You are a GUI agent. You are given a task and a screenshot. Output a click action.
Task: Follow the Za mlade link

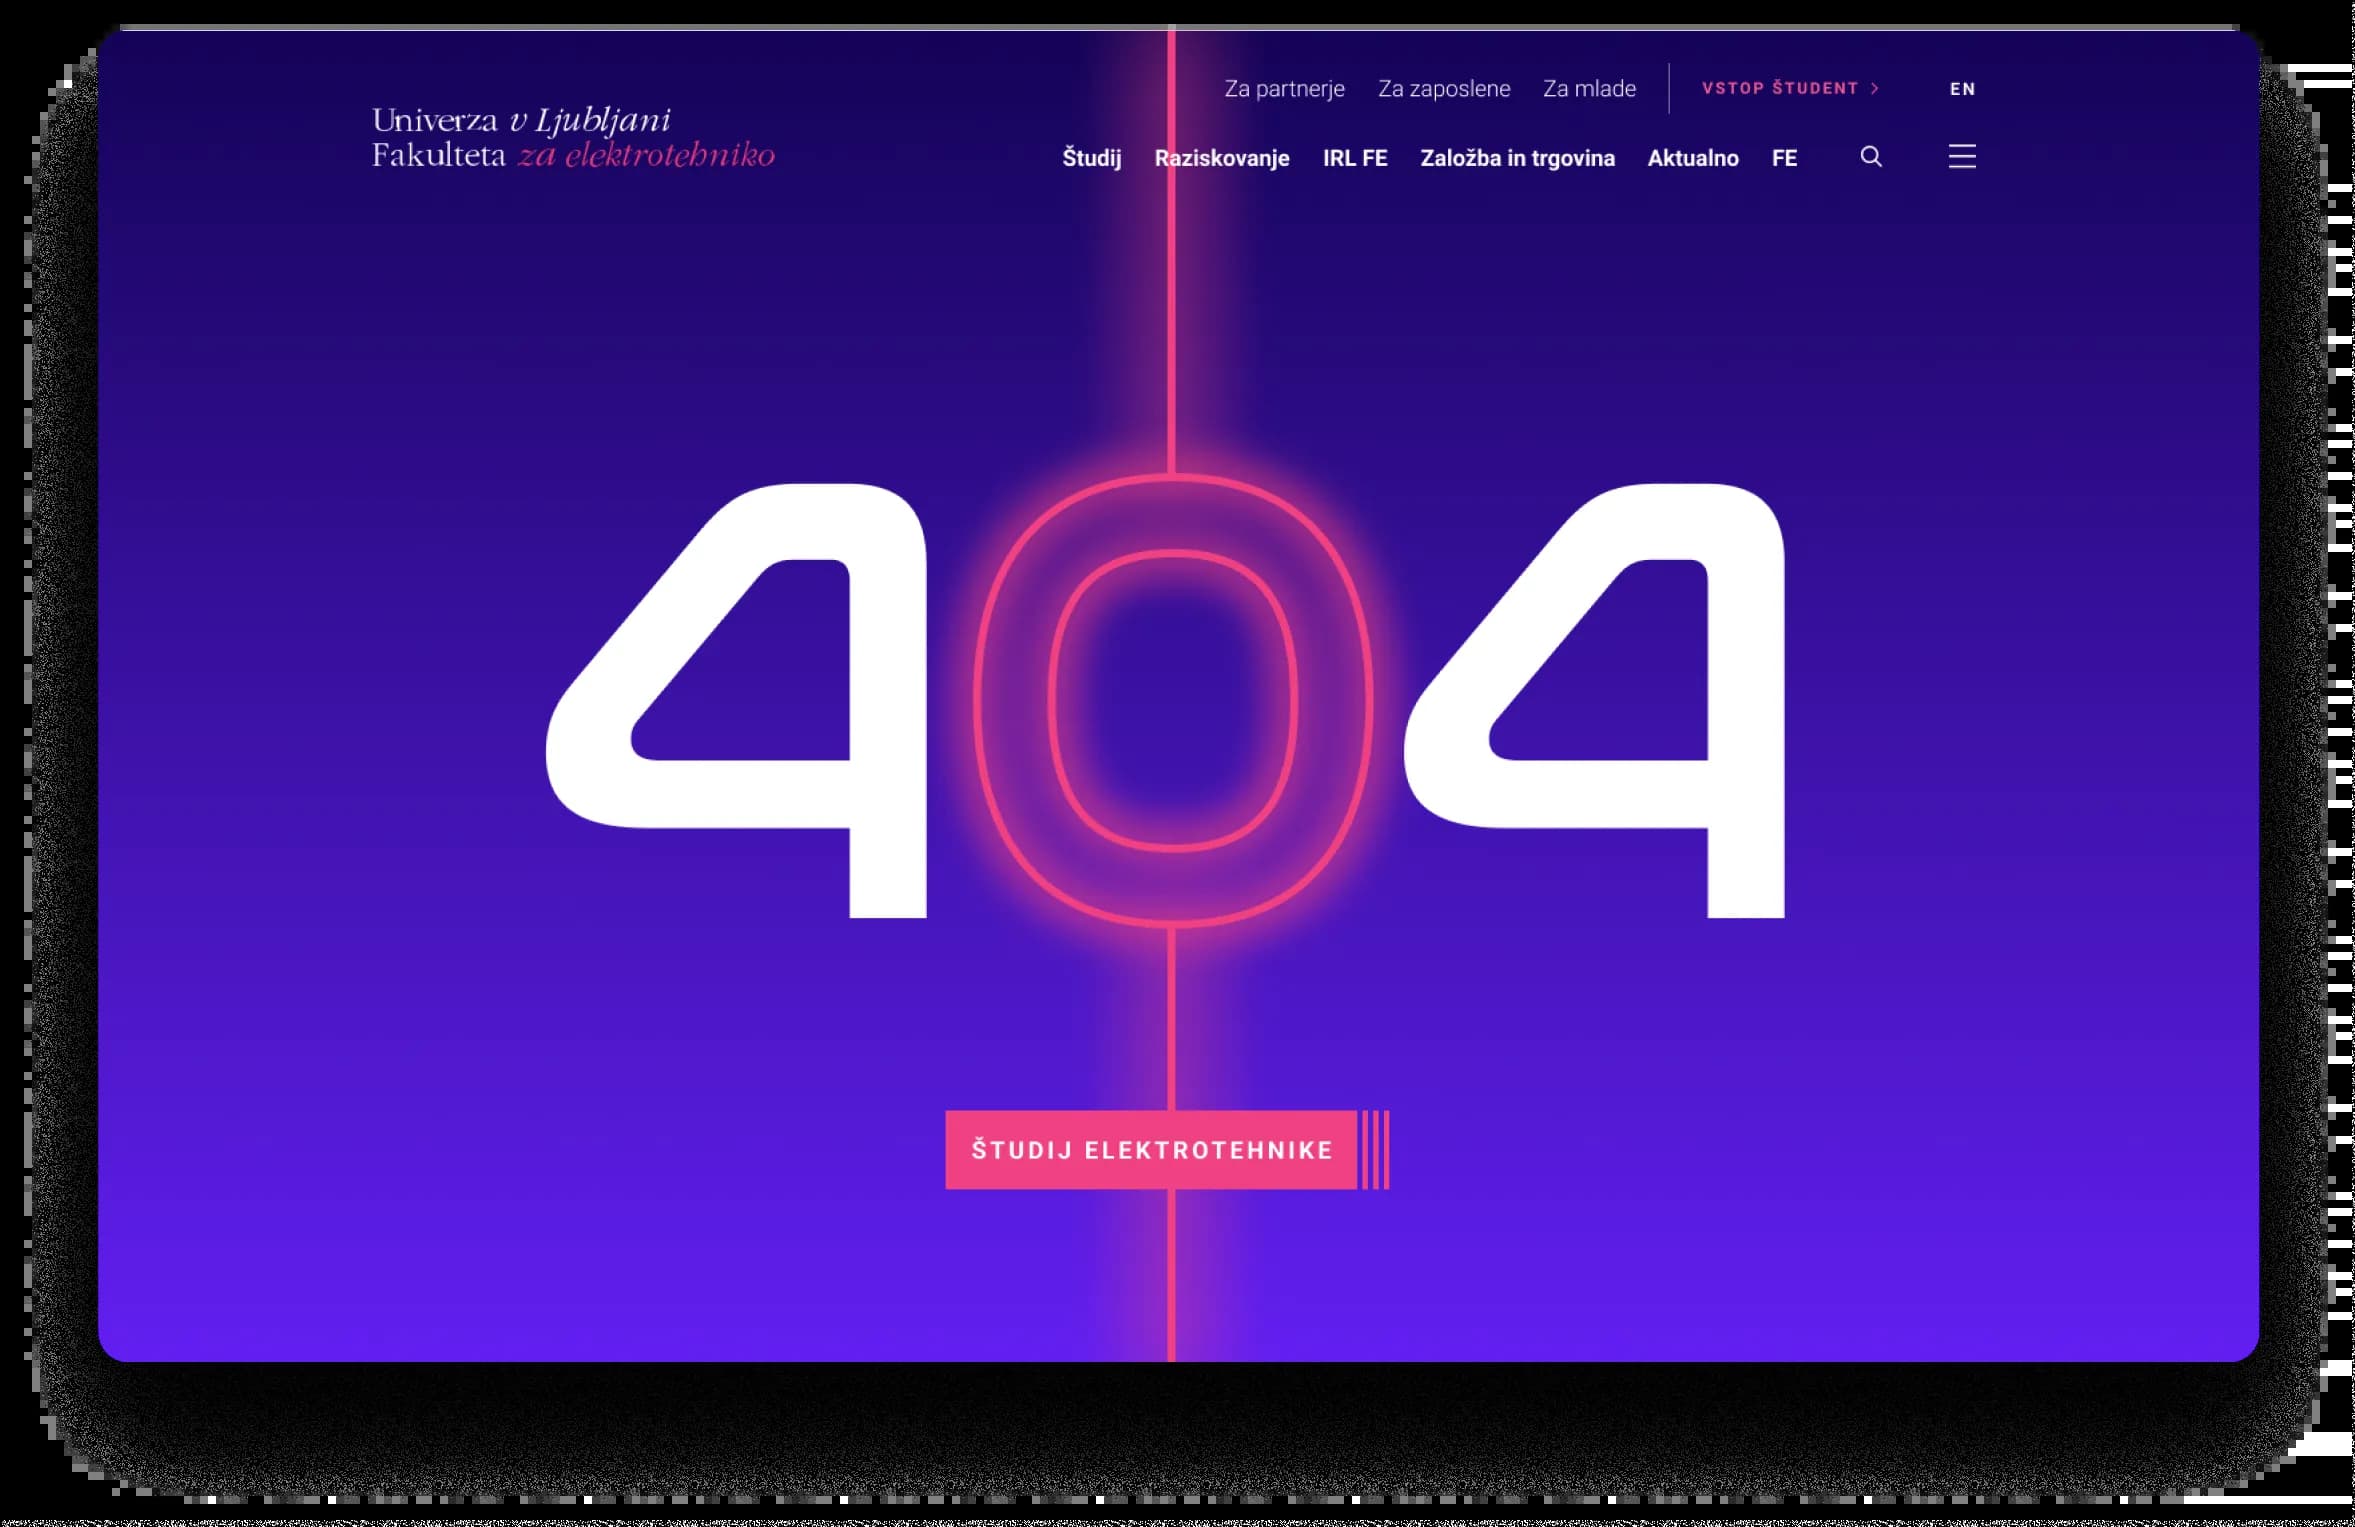(1589, 89)
